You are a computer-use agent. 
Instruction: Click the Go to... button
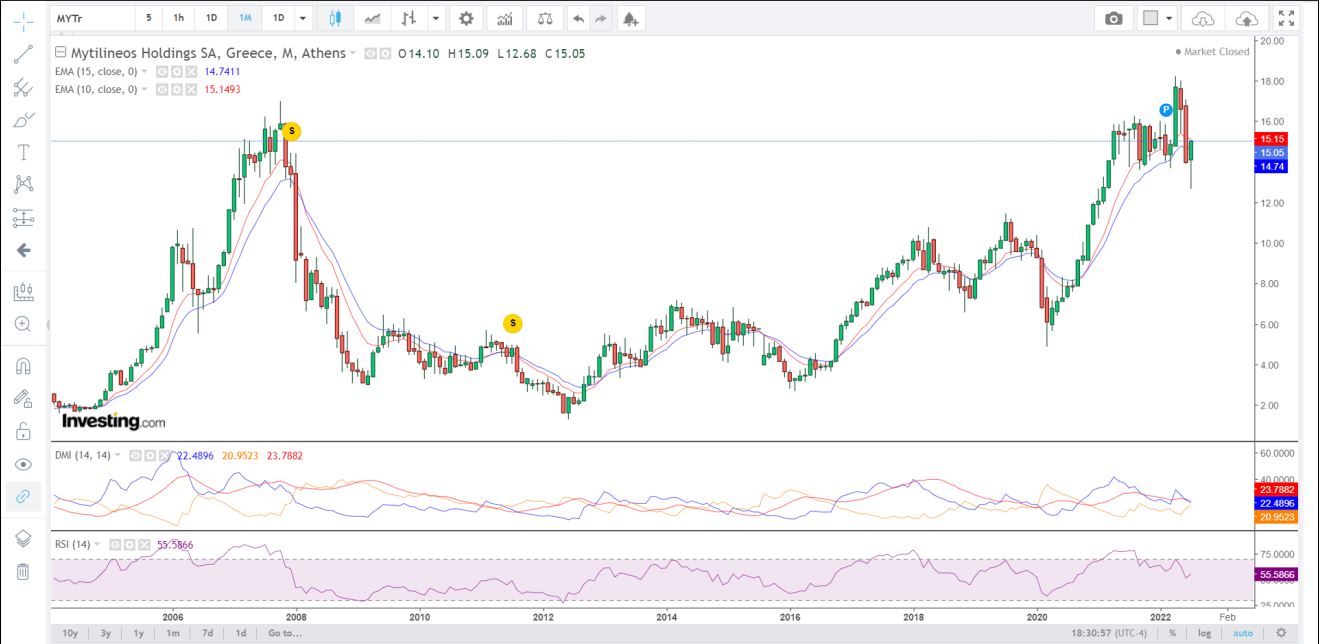pos(285,633)
